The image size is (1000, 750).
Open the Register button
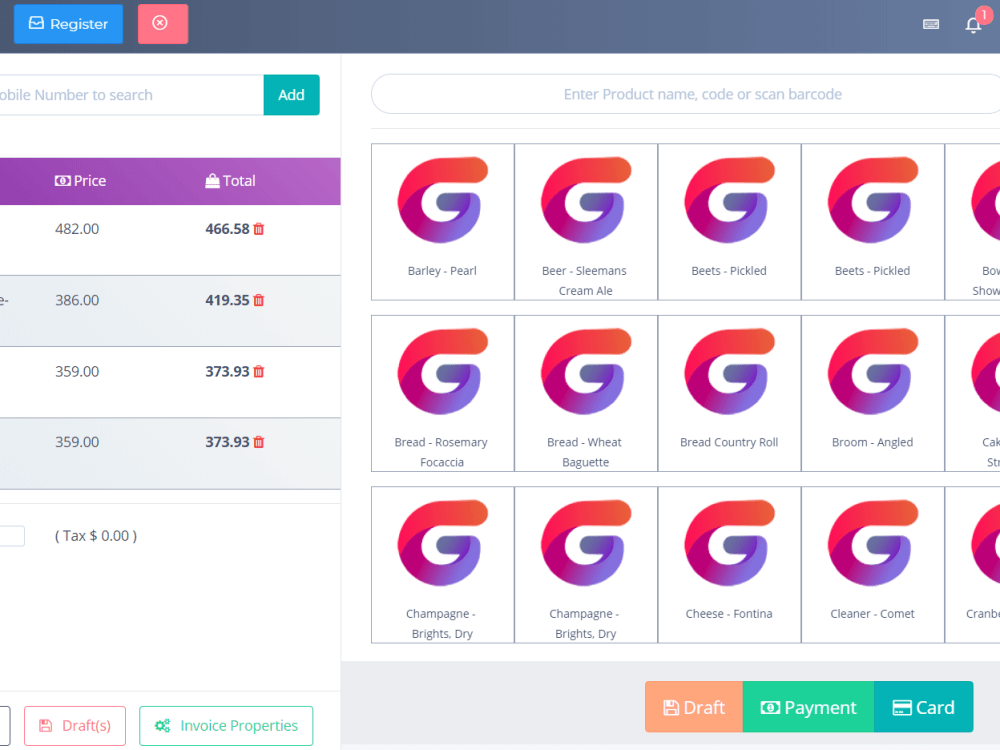(x=68, y=24)
